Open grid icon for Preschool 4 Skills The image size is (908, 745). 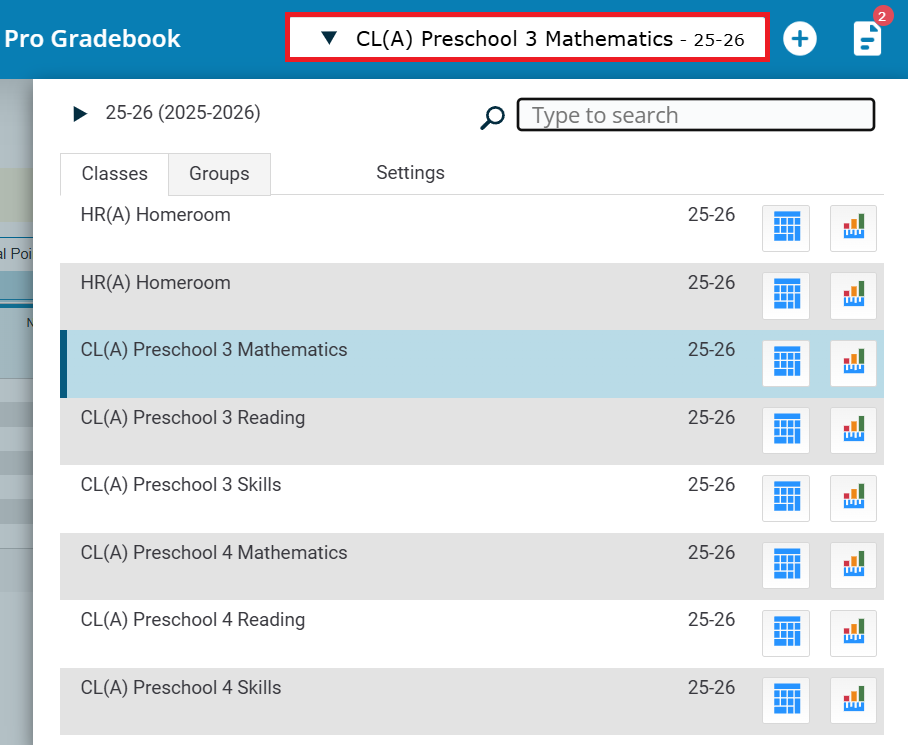786,700
